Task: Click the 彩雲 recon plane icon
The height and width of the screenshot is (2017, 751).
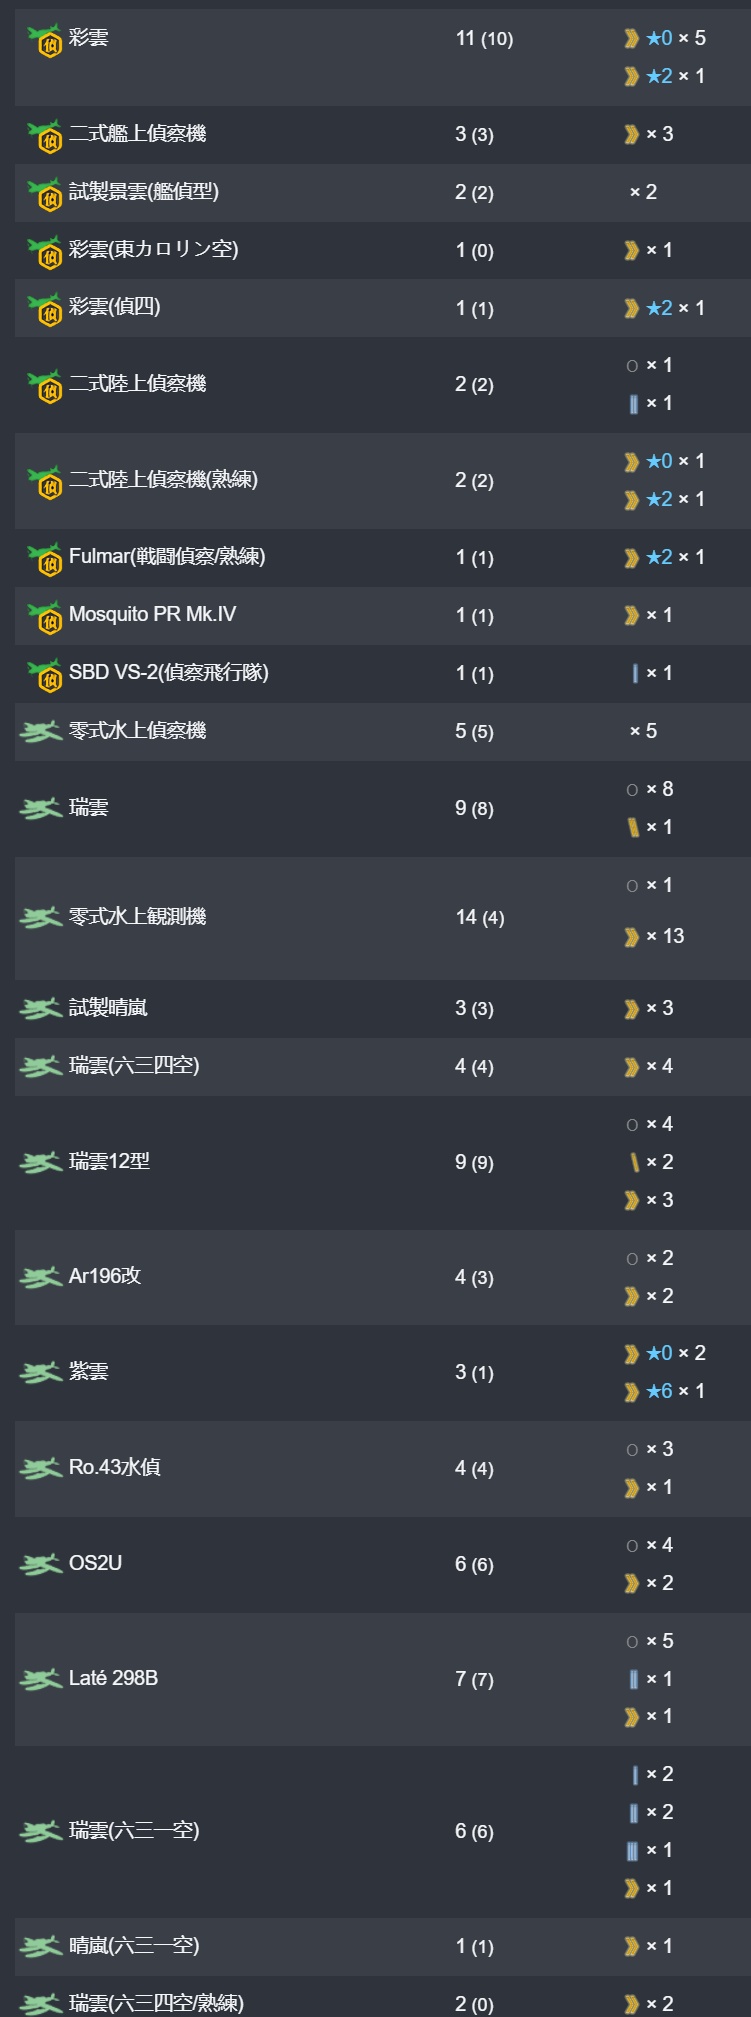Action: [x=44, y=39]
